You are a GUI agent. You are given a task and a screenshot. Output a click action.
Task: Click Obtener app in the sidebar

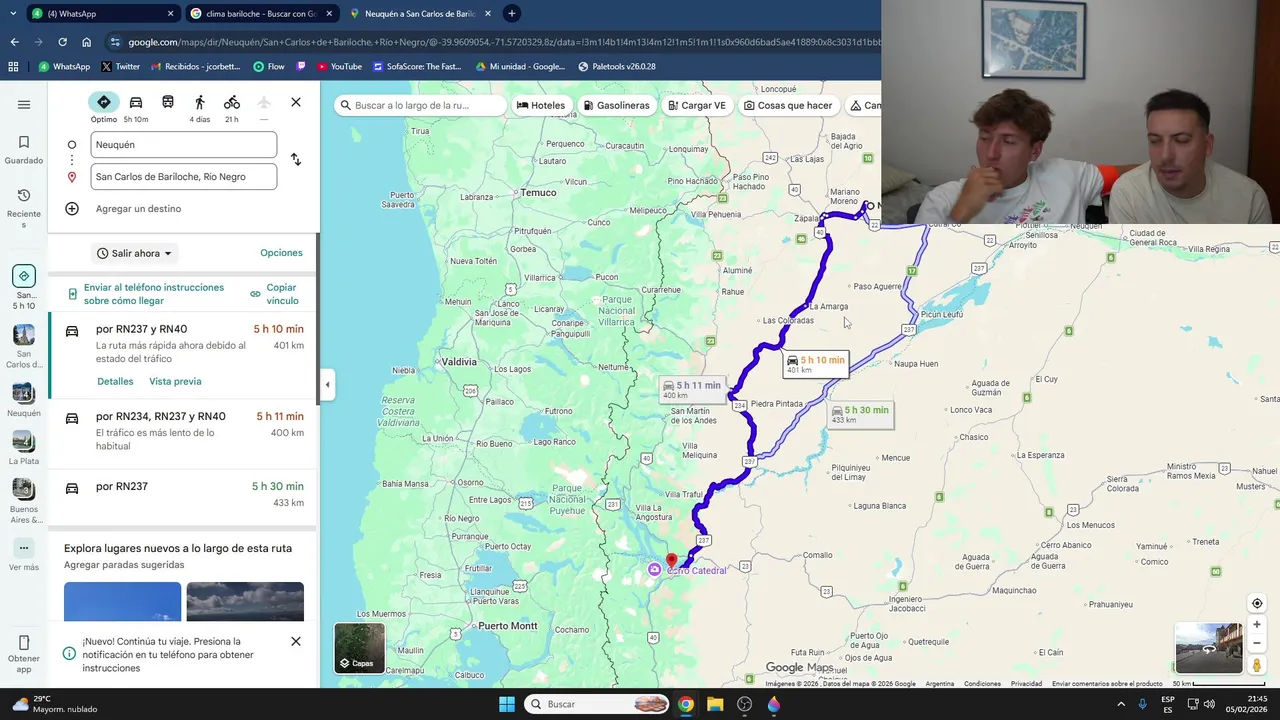24,654
